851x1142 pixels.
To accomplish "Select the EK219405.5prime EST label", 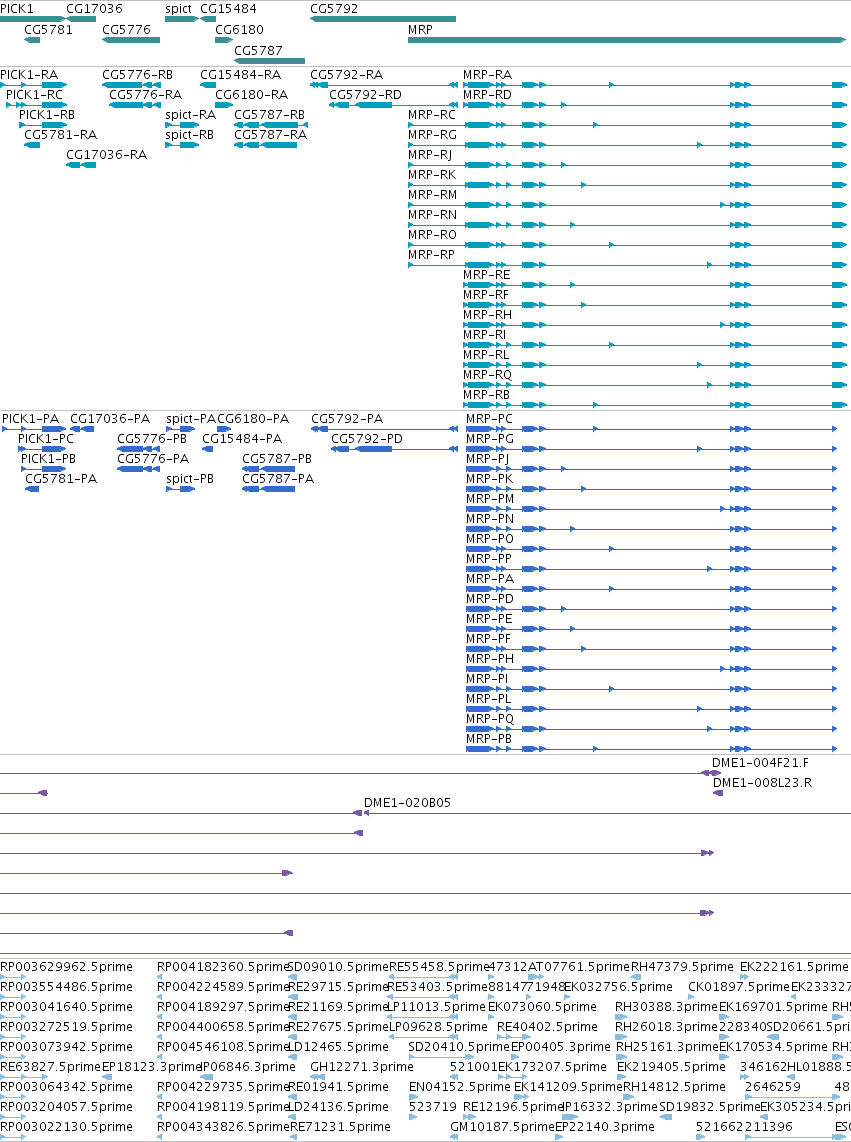I will [x=671, y=1067].
